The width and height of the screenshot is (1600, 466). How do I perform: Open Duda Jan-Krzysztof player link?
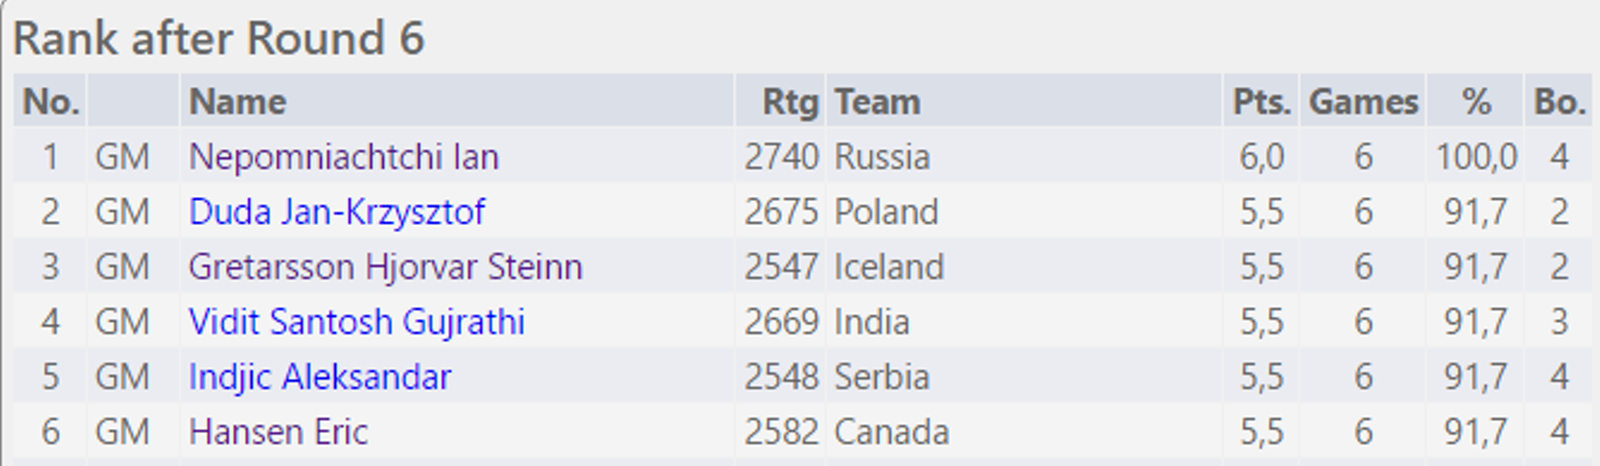pos(337,212)
